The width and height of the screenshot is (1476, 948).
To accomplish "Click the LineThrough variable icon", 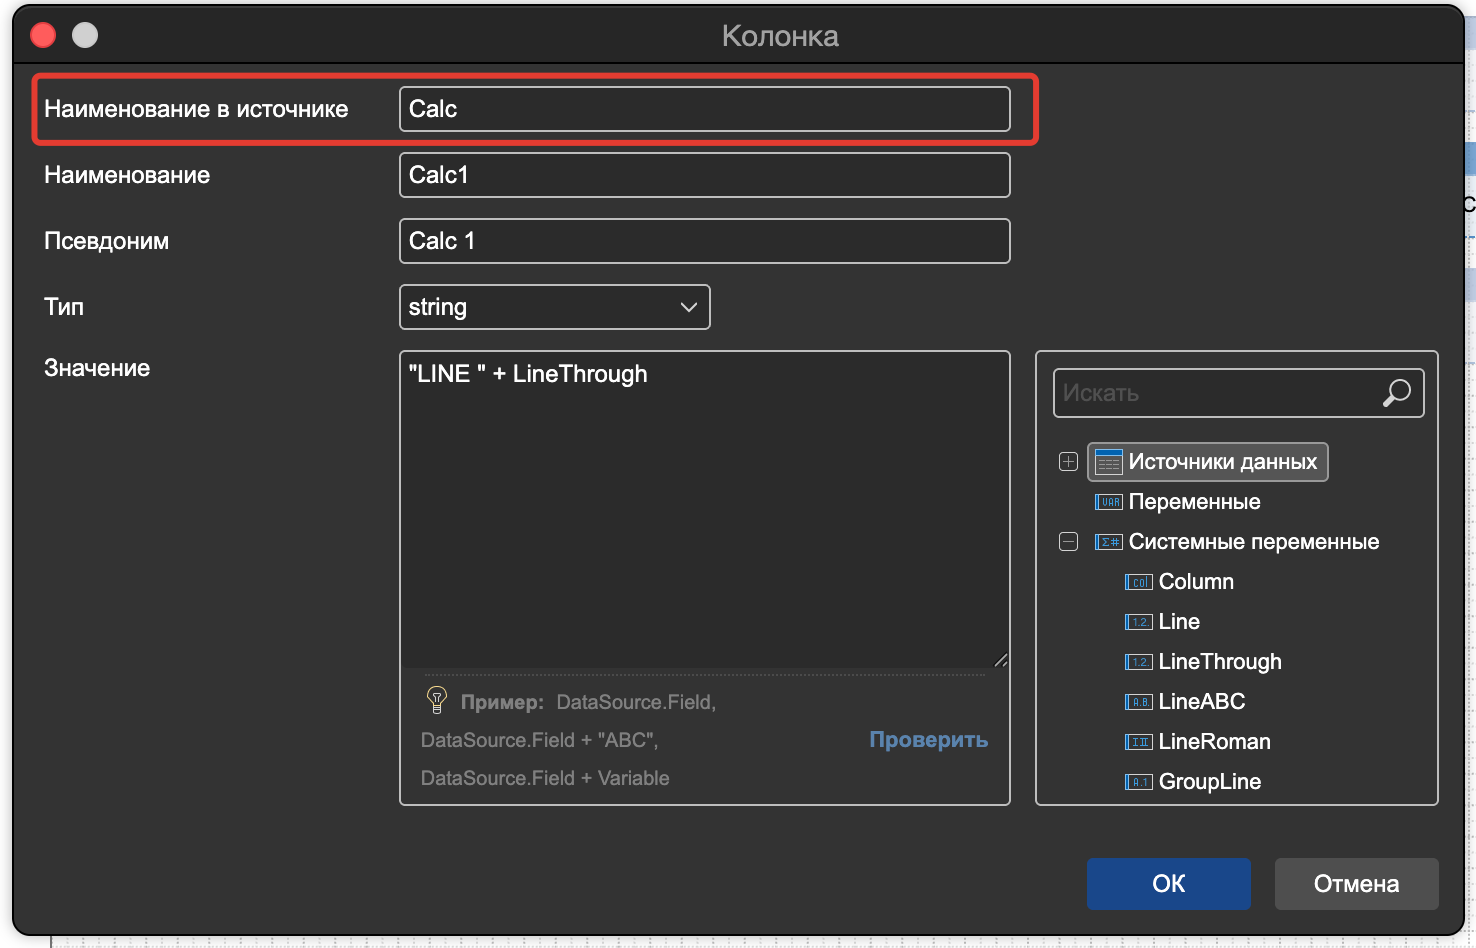I will [1139, 662].
